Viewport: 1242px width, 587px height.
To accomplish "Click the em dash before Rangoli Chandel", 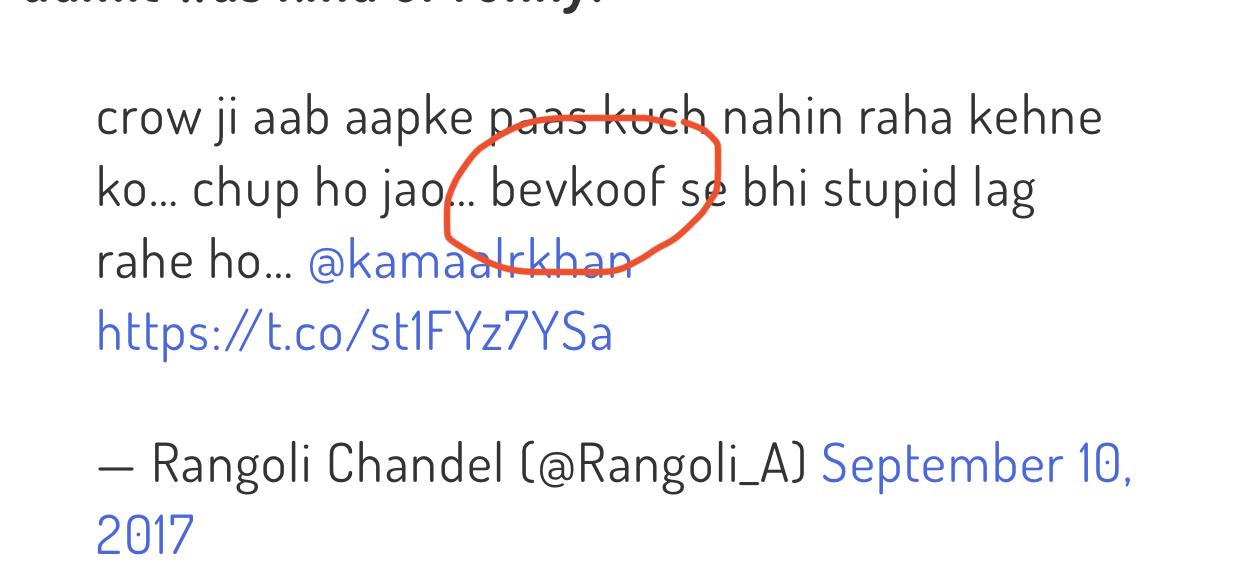I will coord(116,467).
